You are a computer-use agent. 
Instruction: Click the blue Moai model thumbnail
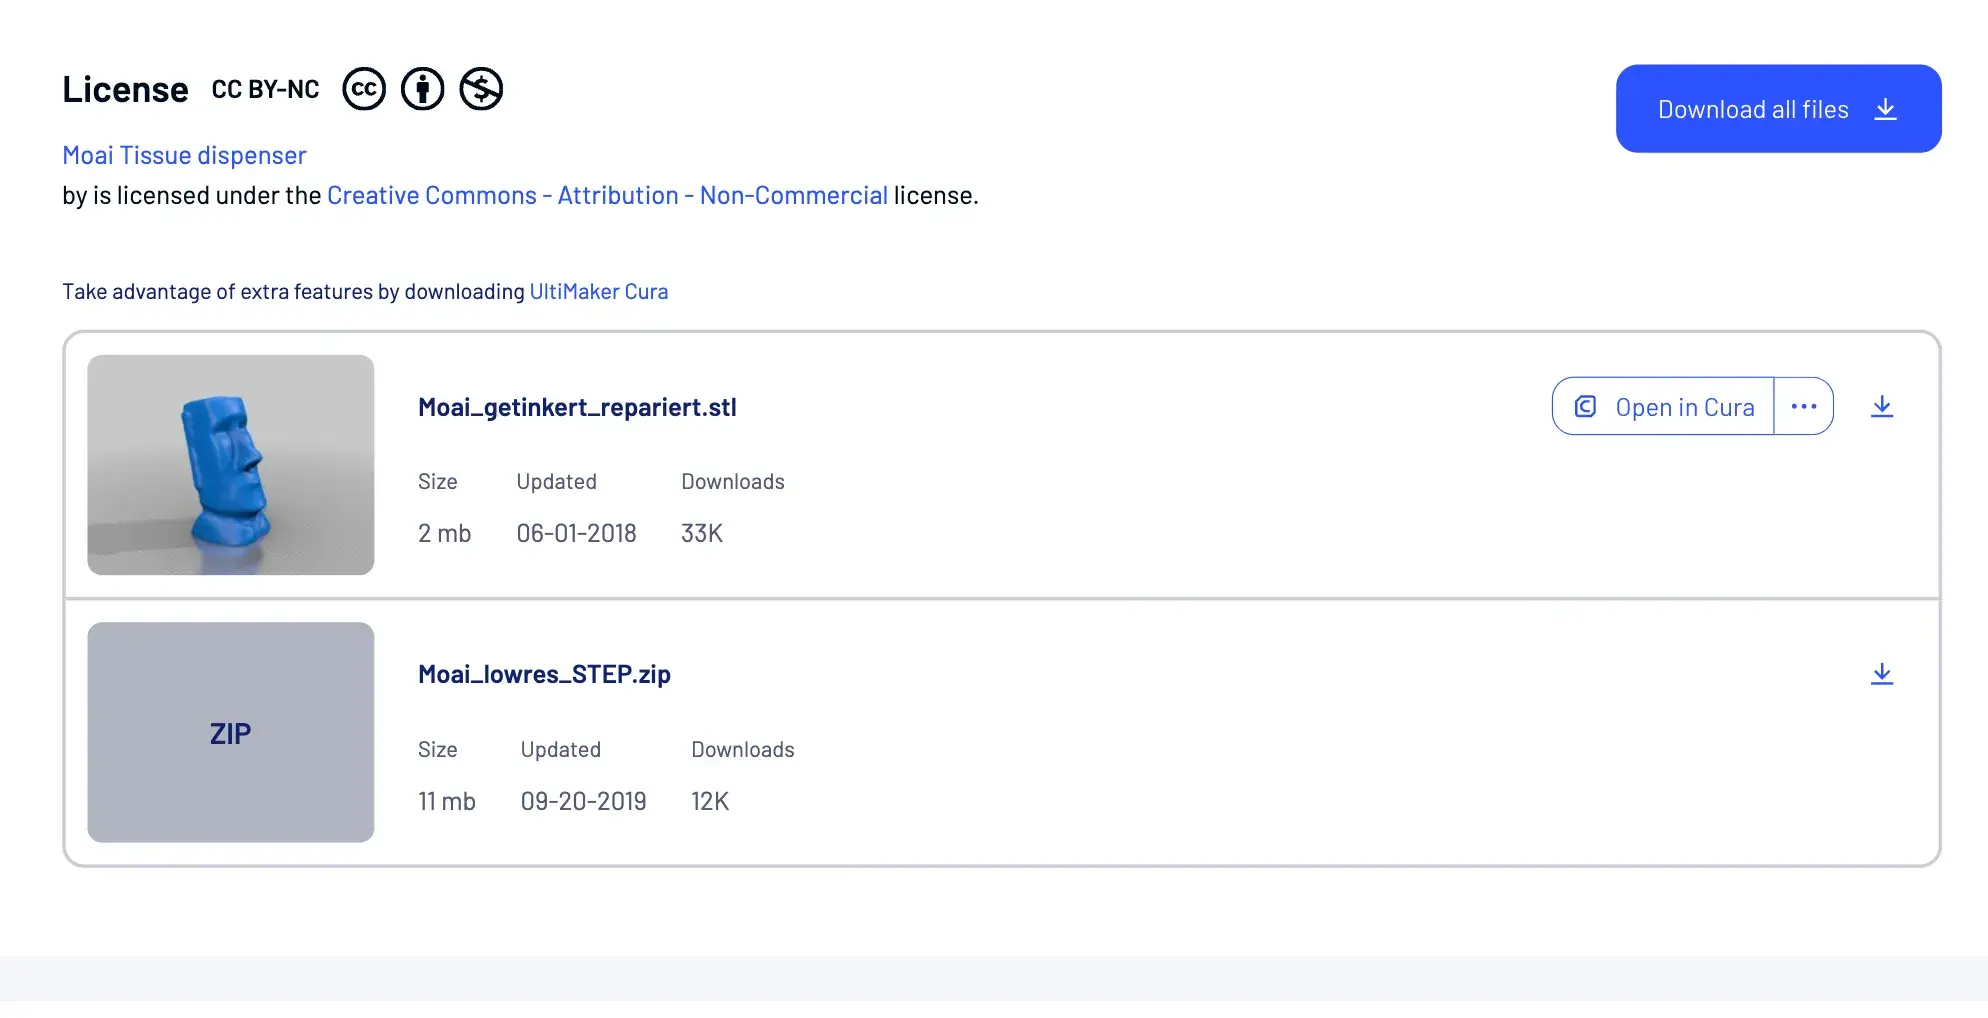tap(231, 465)
